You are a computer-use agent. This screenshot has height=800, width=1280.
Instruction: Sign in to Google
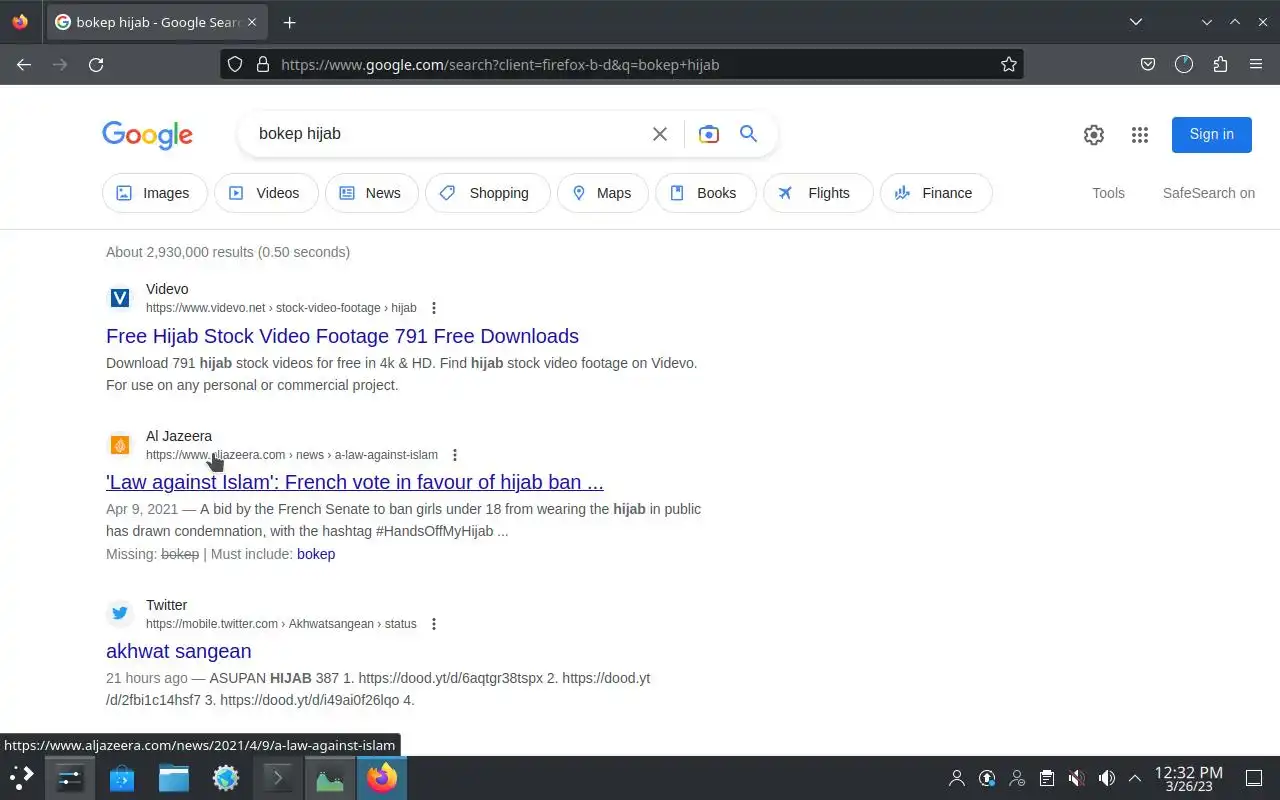pos(1211,135)
